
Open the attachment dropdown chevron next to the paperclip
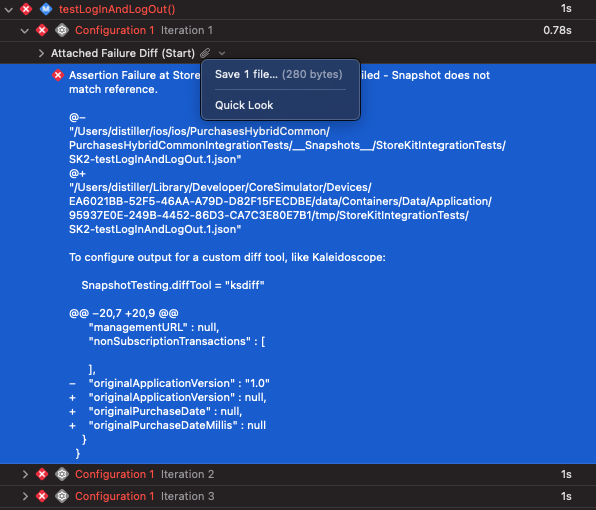[x=222, y=53]
